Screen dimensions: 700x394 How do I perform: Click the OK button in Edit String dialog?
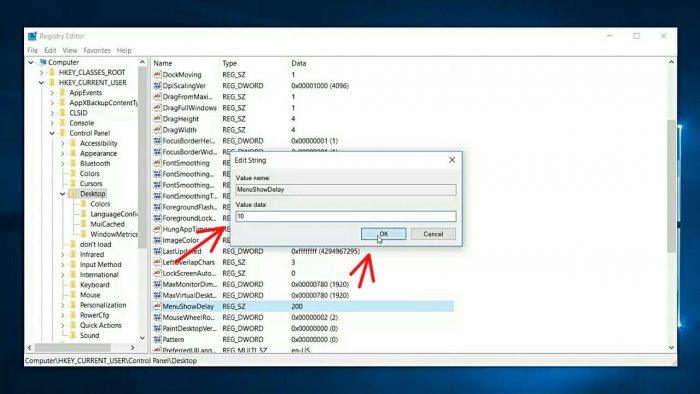[383, 234]
